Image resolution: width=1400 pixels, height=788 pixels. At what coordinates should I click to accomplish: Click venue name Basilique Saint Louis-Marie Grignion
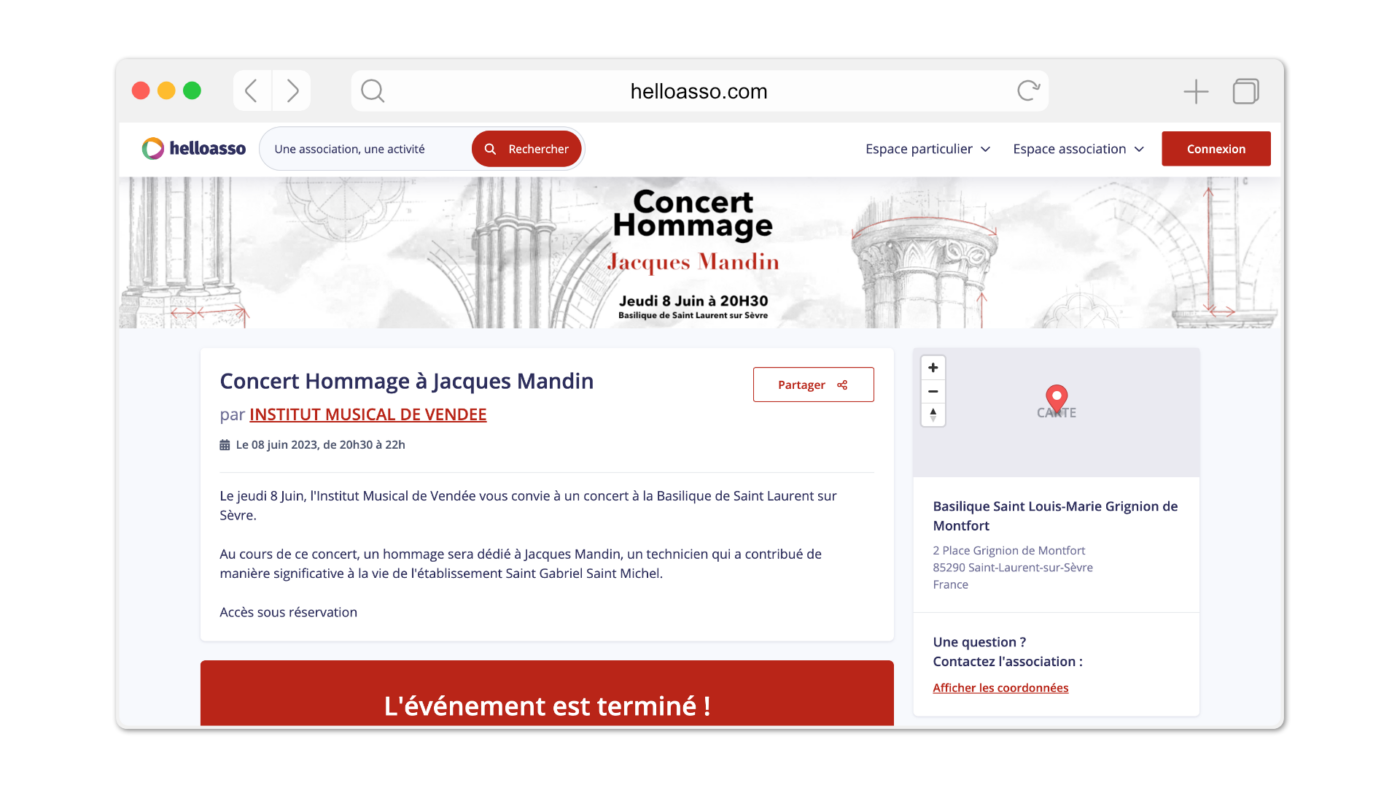point(1055,516)
